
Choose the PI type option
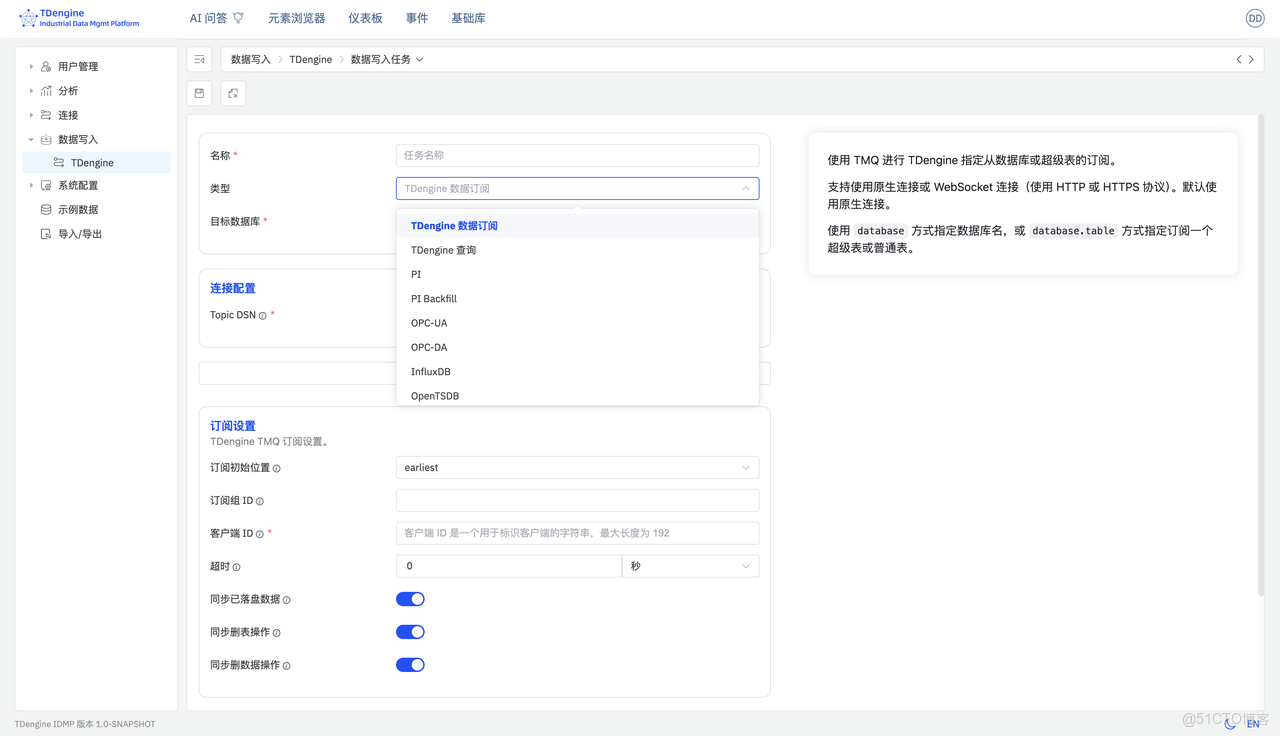(x=577, y=274)
